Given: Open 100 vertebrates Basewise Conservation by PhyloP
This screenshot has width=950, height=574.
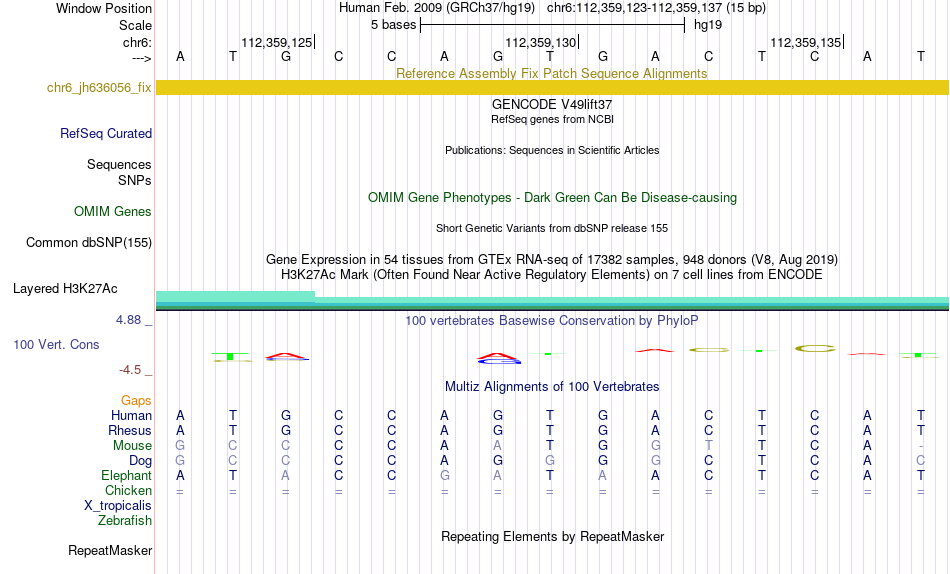Looking at the screenshot, I should [x=552, y=321].
